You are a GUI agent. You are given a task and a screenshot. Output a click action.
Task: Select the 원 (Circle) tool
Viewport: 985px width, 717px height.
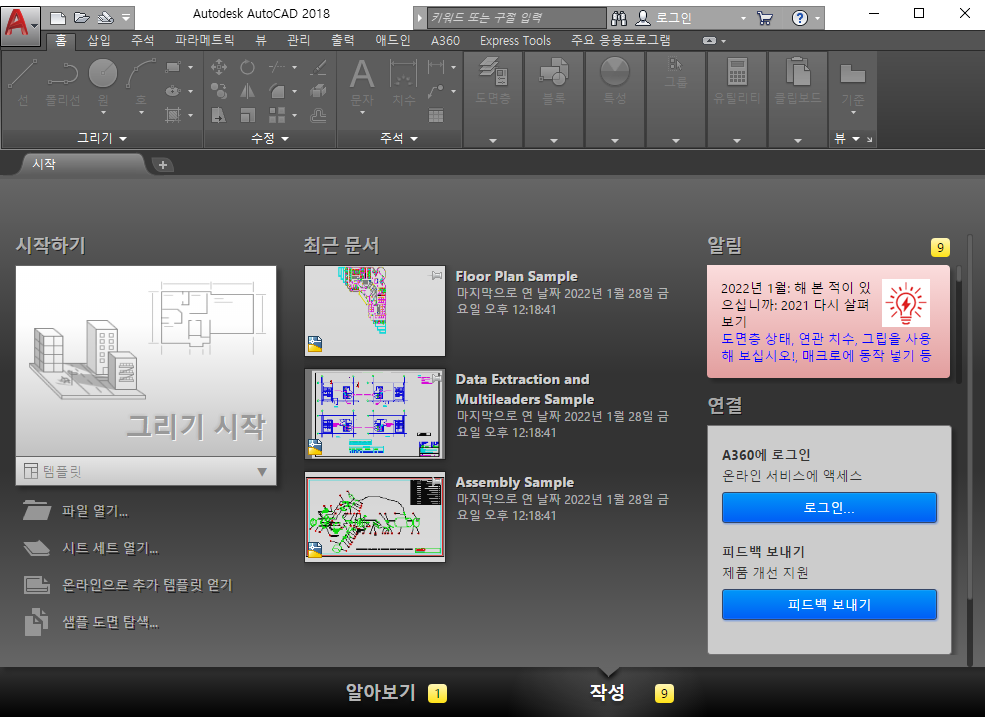click(x=103, y=83)
